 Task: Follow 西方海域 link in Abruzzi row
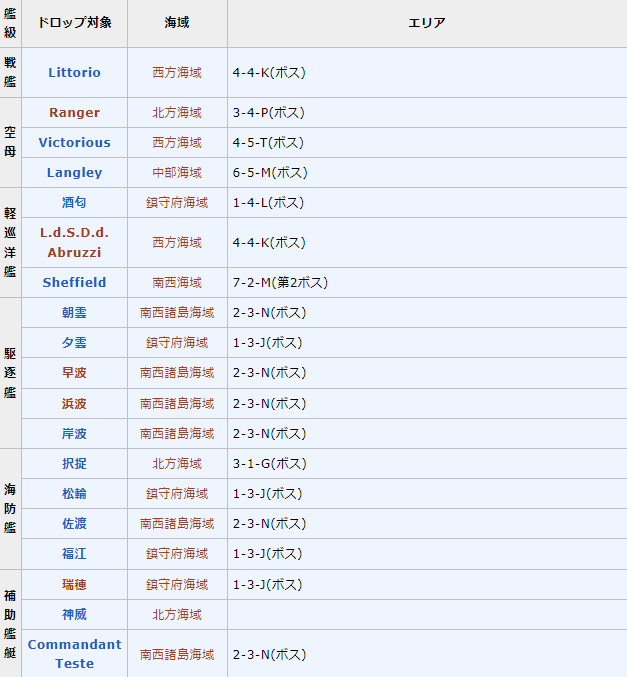[x=177, y=243]
